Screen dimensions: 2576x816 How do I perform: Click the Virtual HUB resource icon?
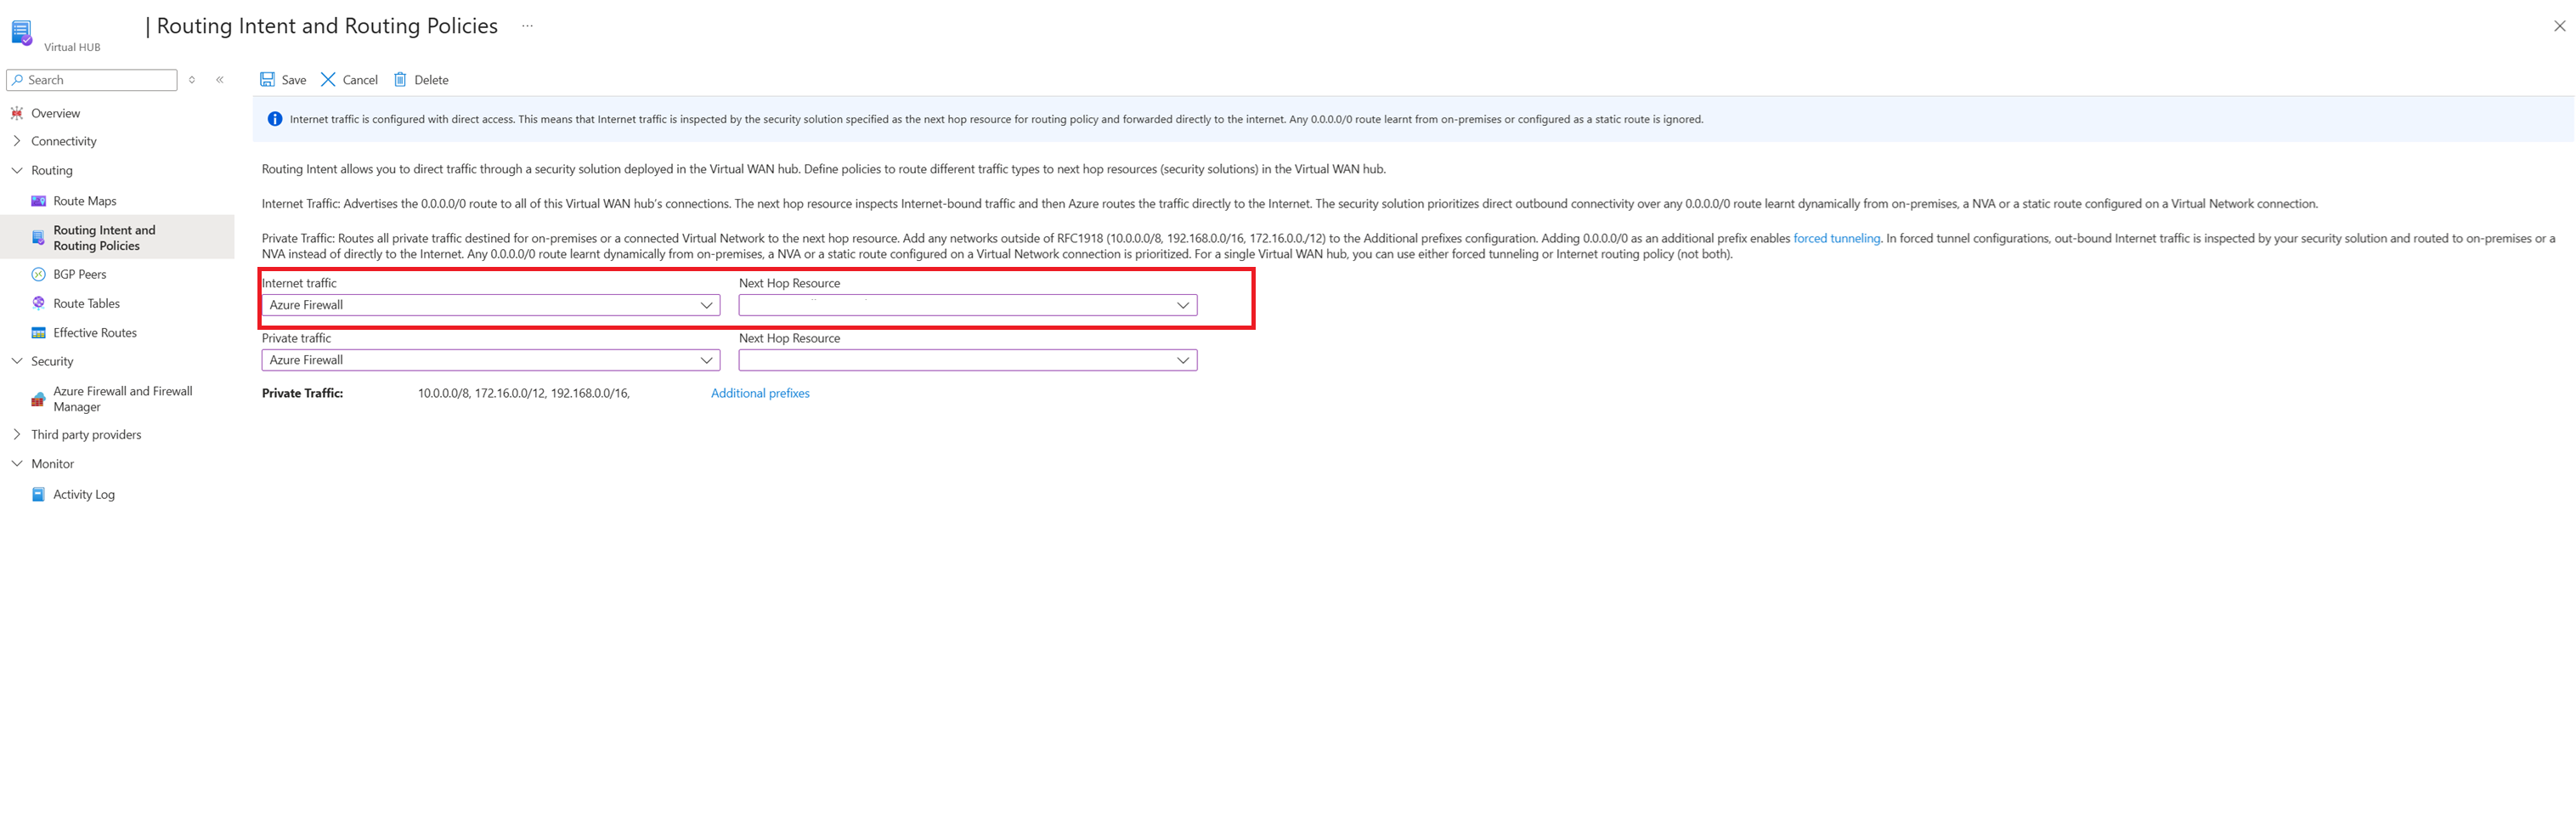tap(21, 33)
